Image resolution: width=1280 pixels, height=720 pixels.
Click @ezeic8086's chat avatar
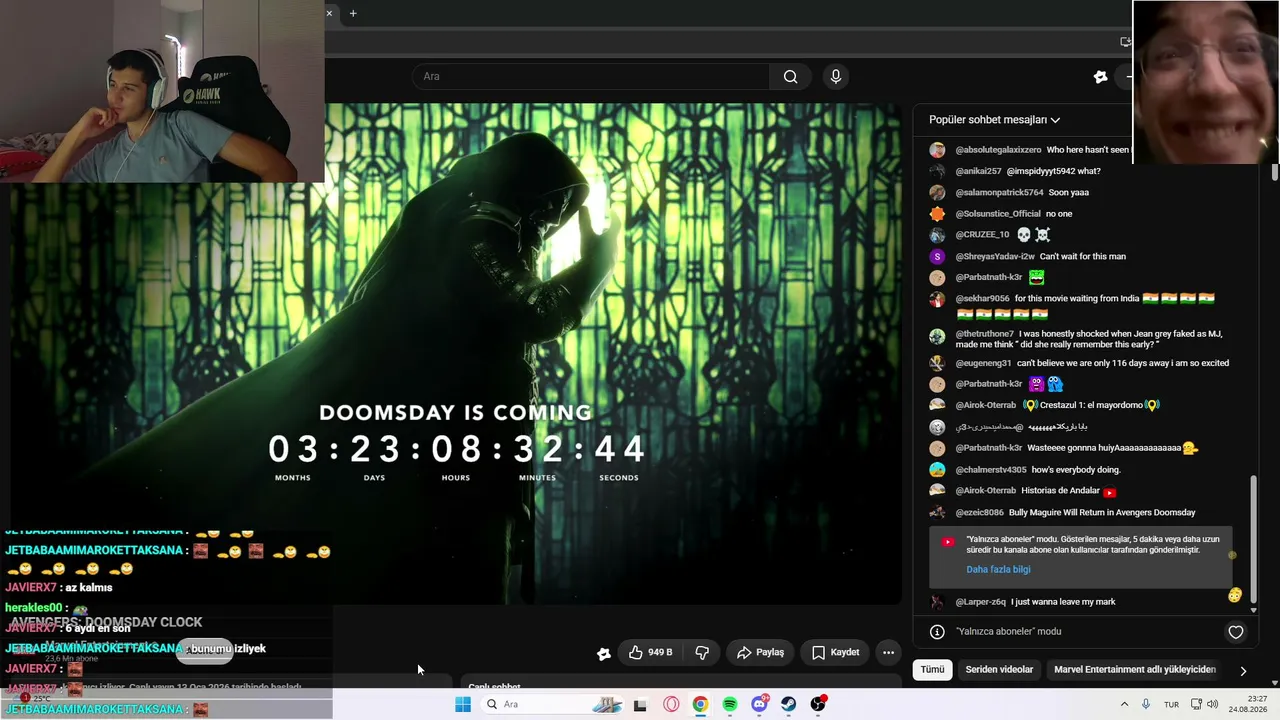coord(937,512)
